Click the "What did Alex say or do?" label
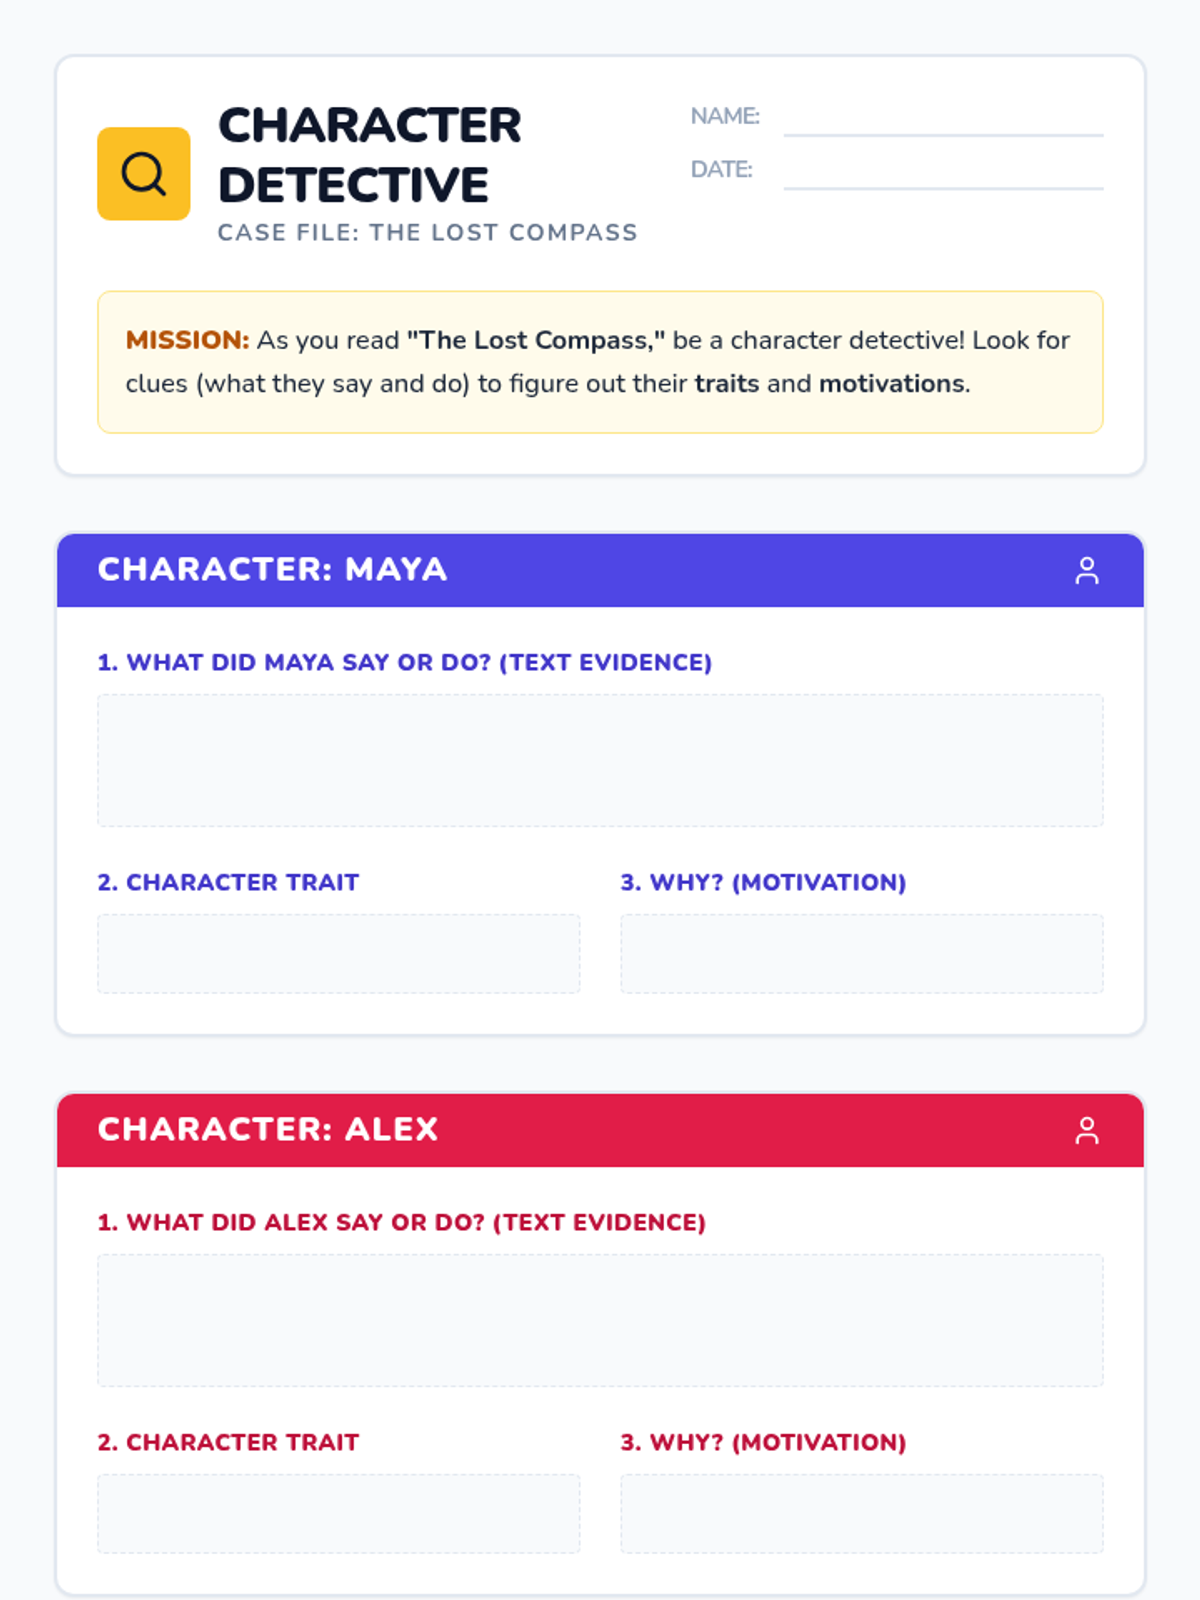This screenshot has width=1200, height=1600. [401, 1222]
